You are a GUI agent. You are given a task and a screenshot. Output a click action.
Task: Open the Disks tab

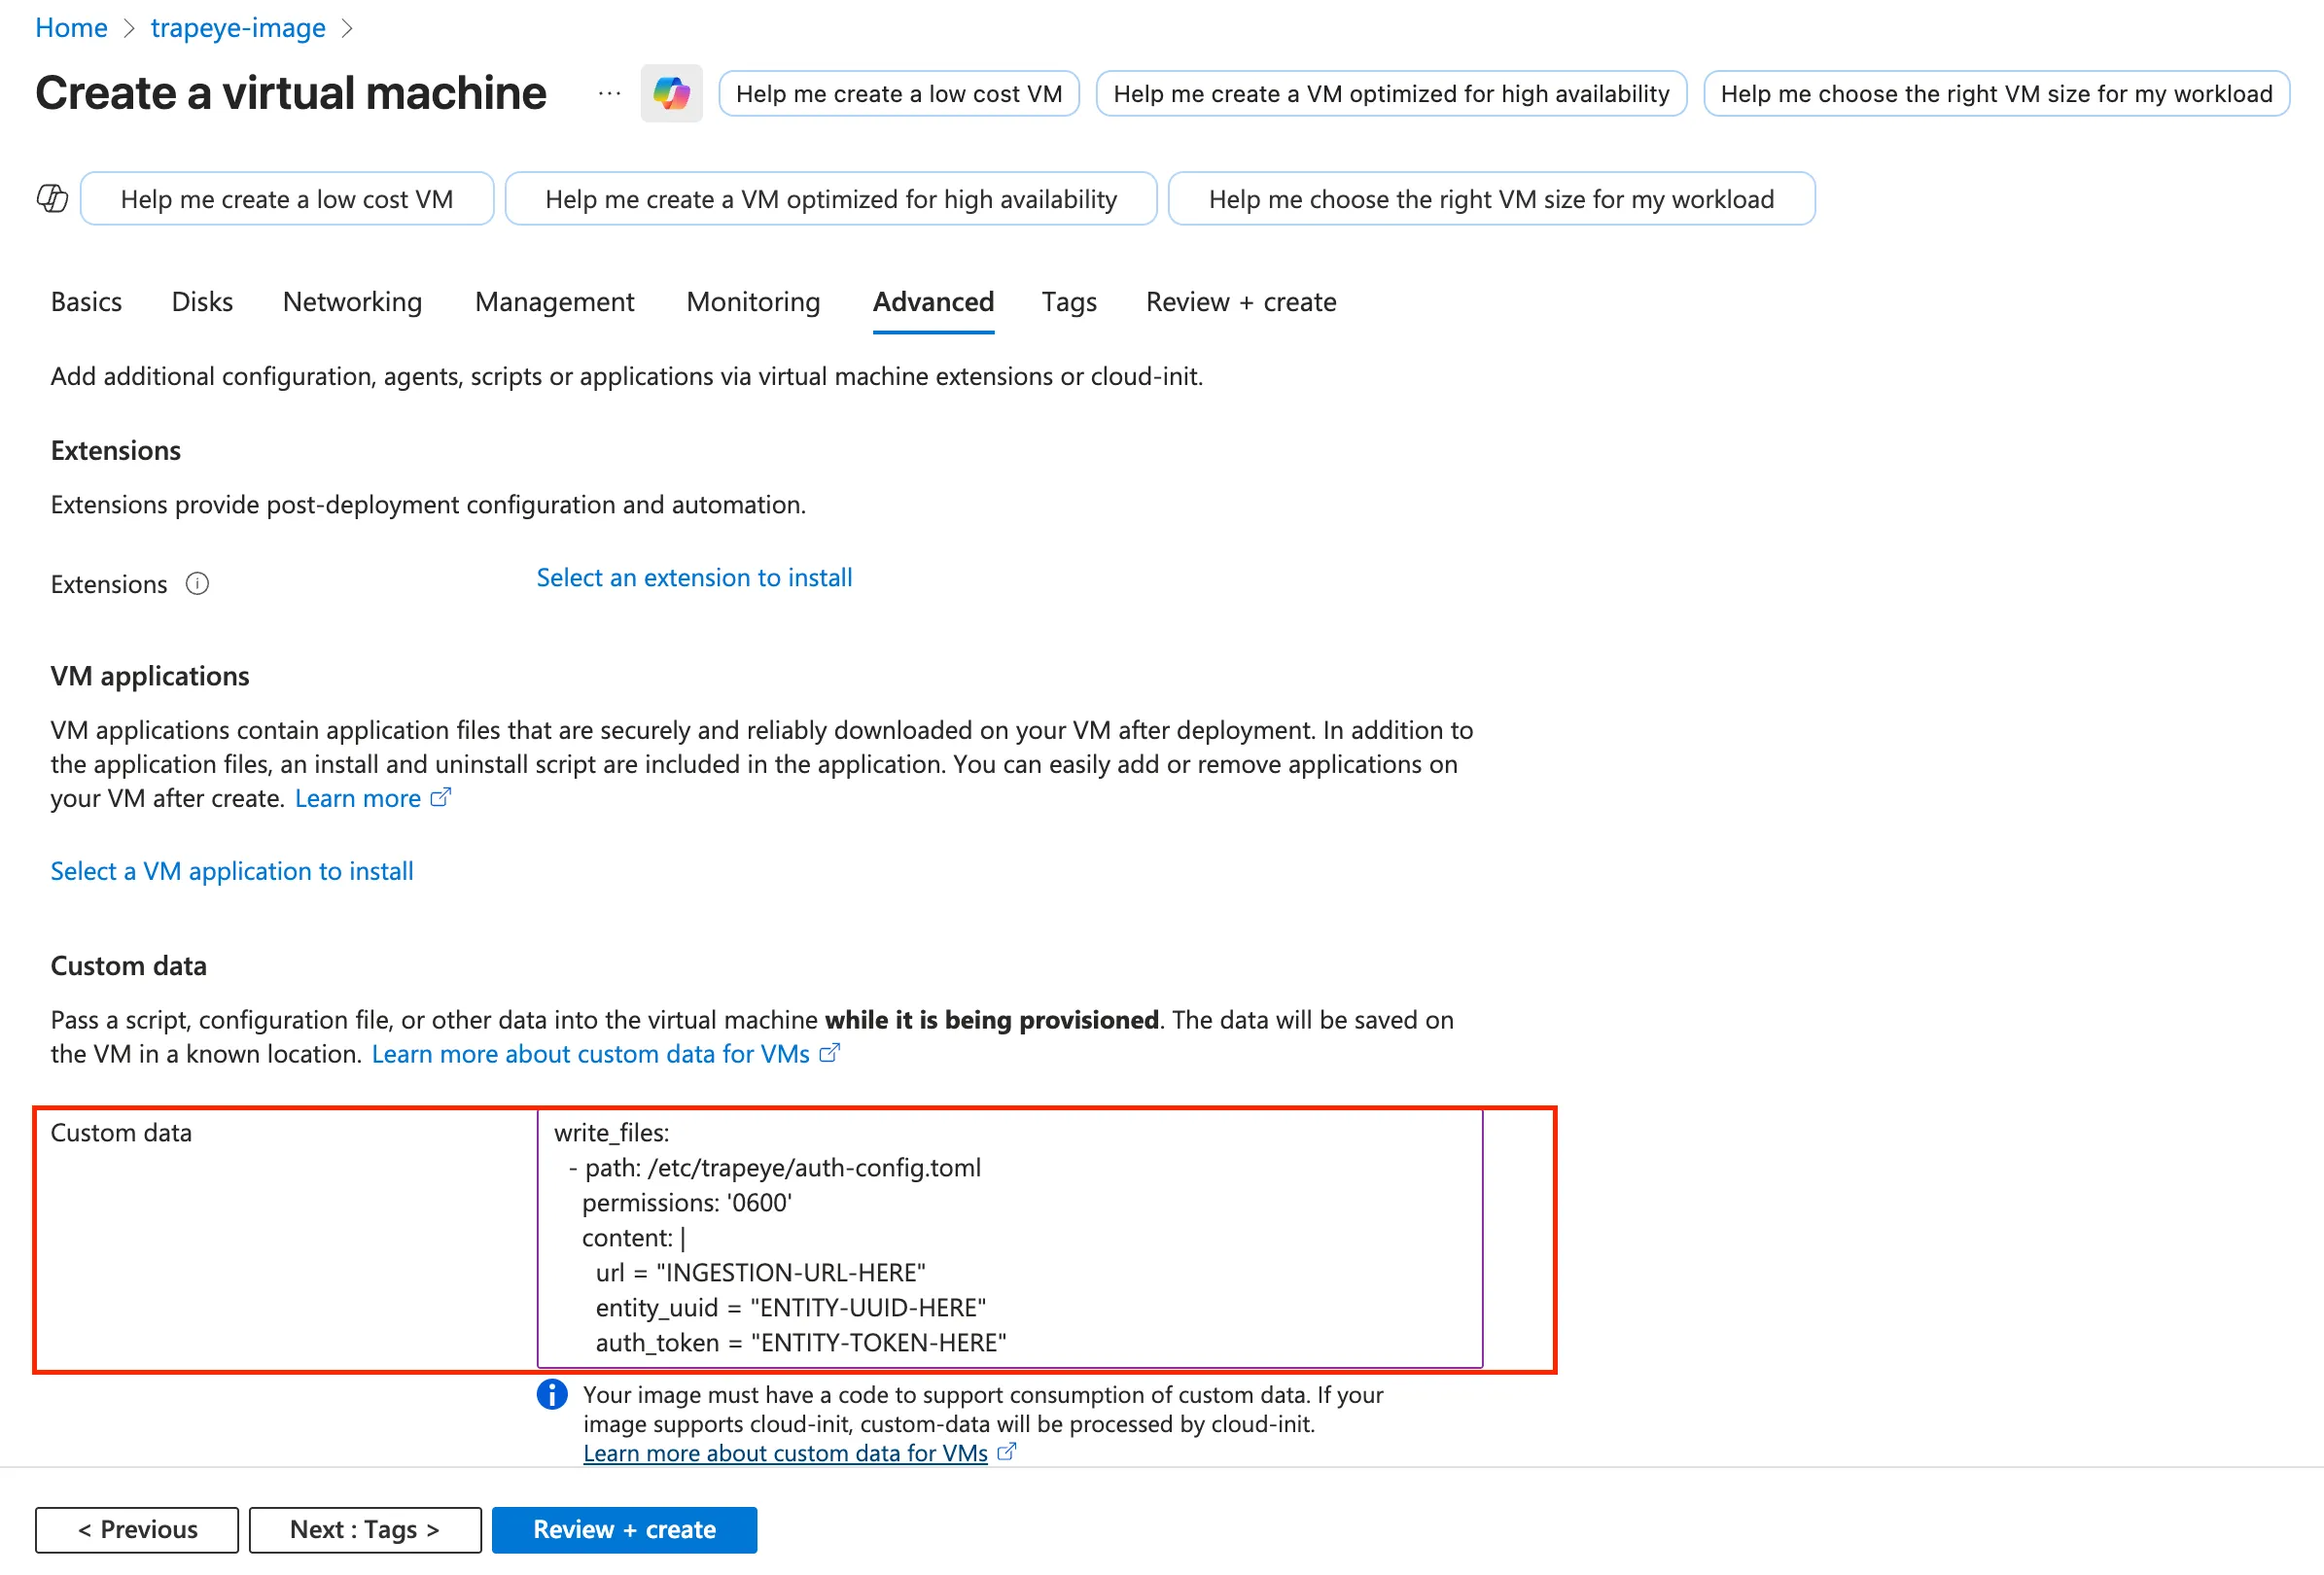click(x=202, y=302)
